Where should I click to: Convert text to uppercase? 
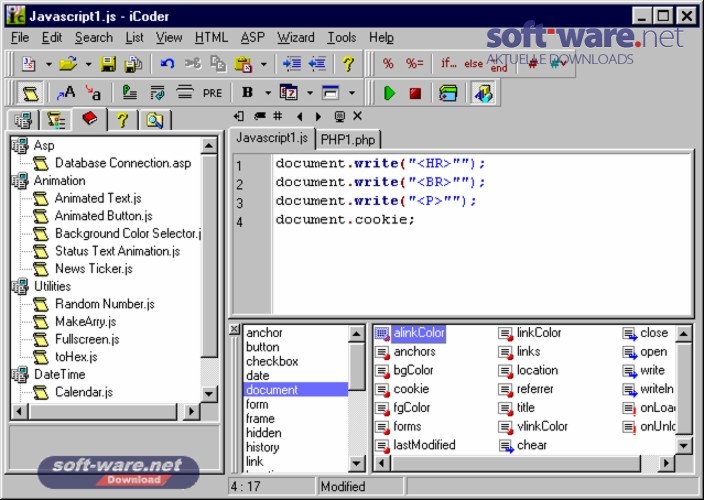point(66,93)
